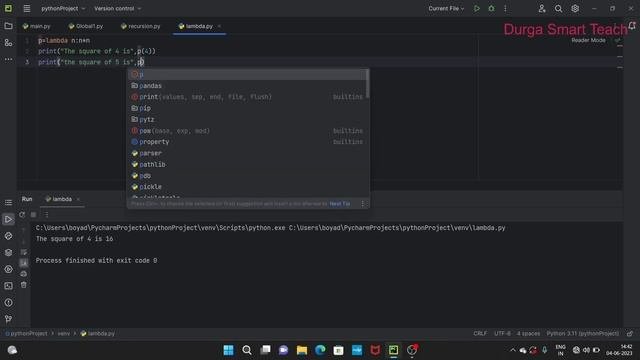Image resolution: width=640 pixels, height=360 pixels.
Task: Open taskbar clock showing 14:42
Action: click(x=619, y=350)
